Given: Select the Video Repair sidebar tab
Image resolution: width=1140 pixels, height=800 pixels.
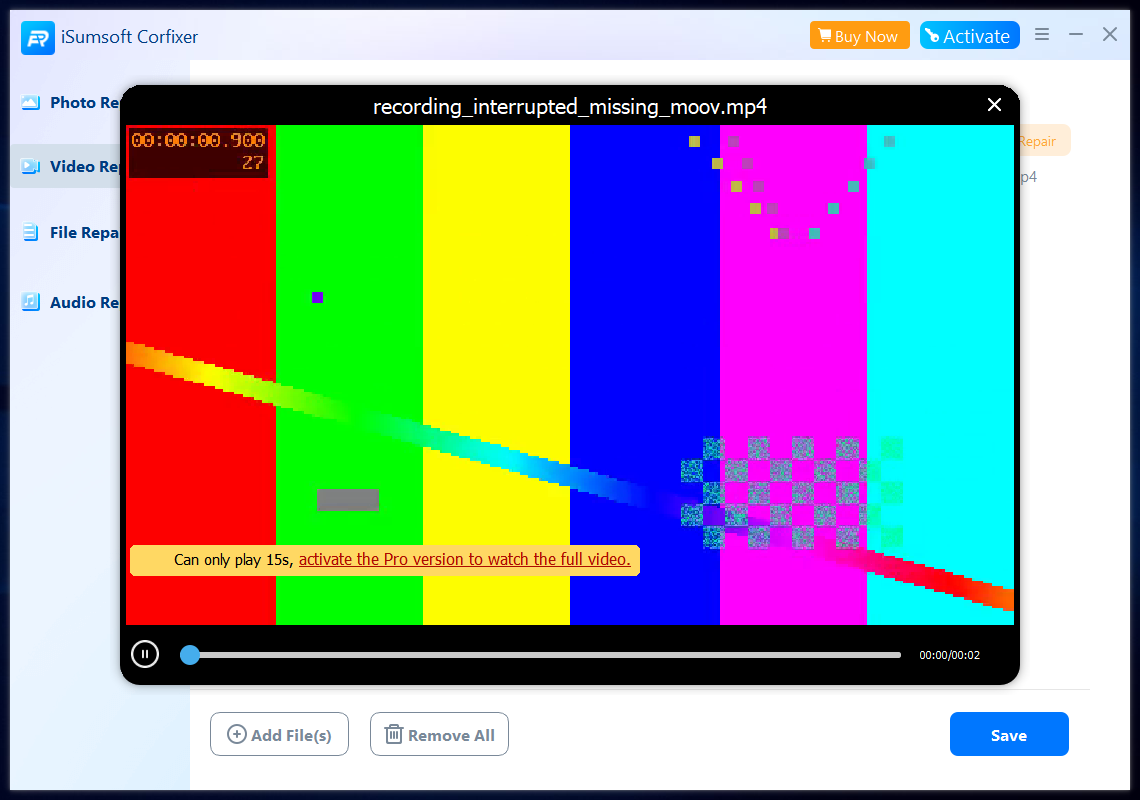Looking at the screenshot, I should pyautogui.click(x=66, y=167).
